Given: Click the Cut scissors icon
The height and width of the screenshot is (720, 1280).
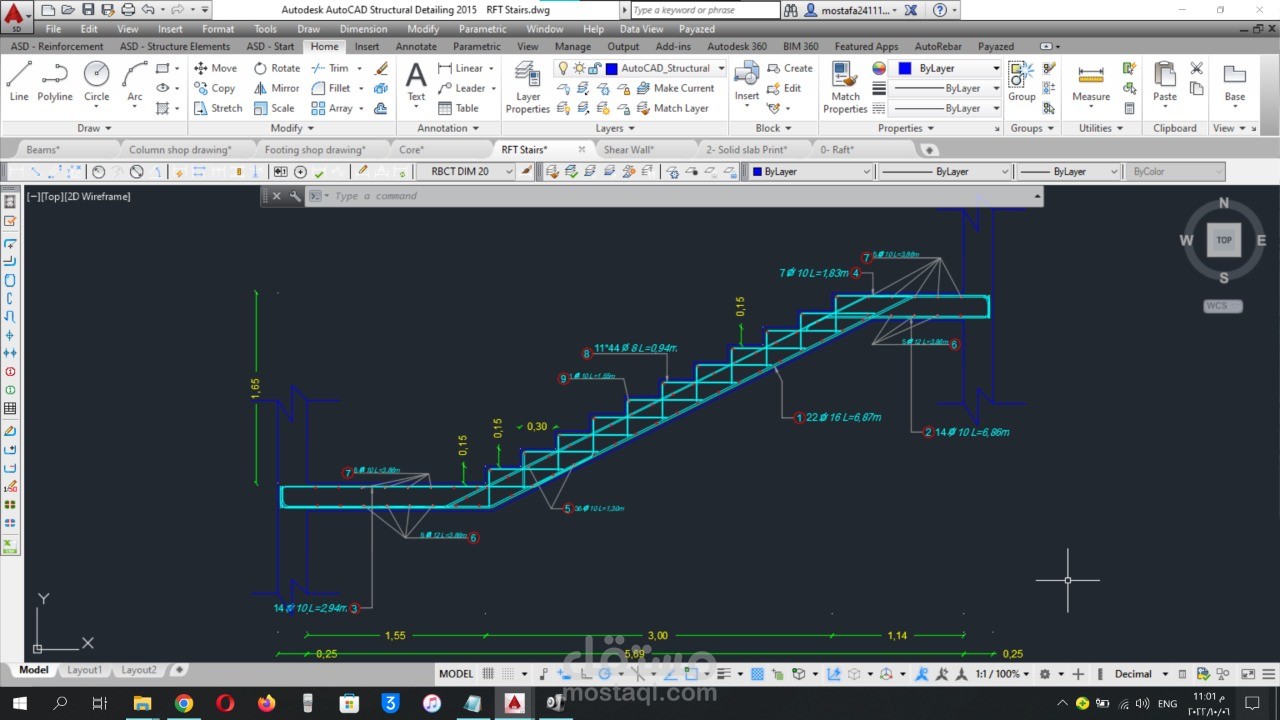Looking at the screenshot, I should click(1197, 68).
